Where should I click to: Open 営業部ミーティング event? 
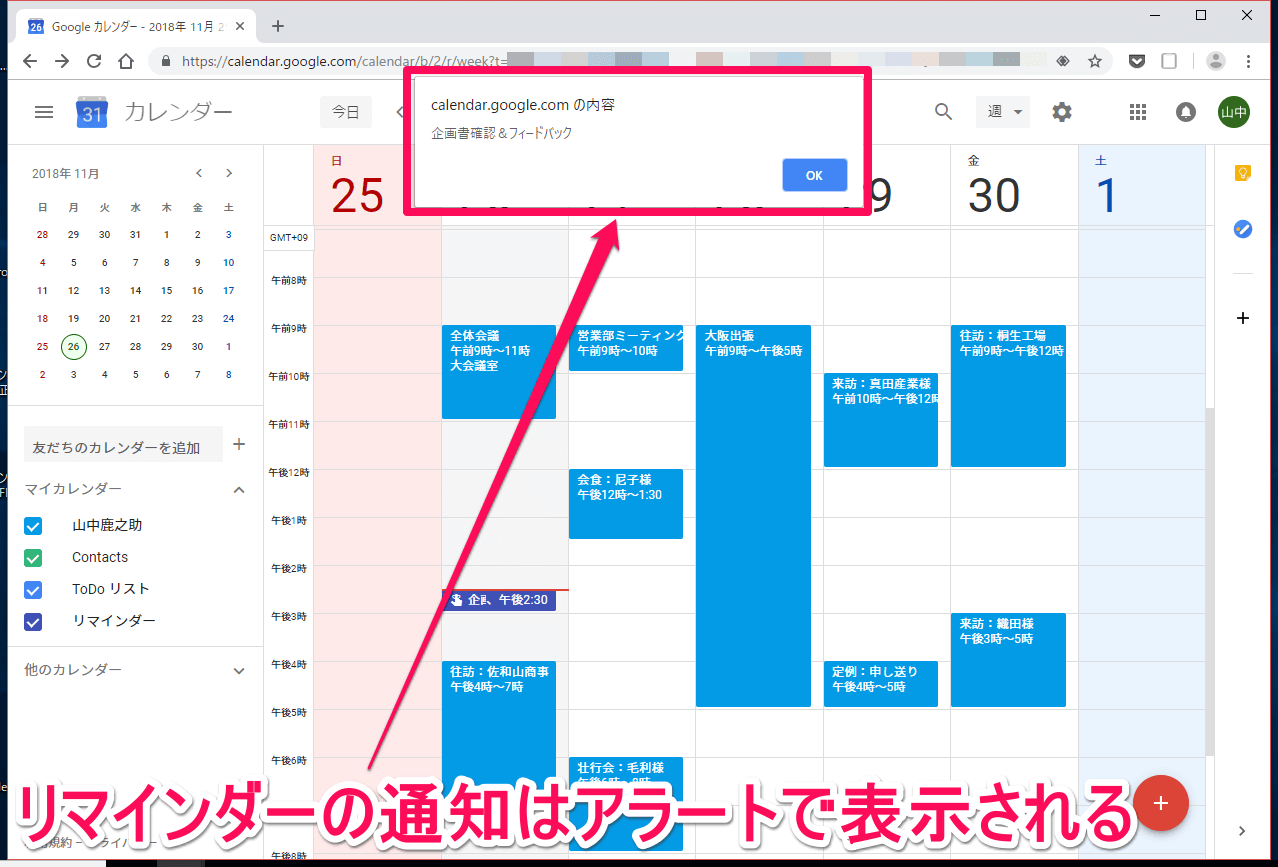click(626, 348)
